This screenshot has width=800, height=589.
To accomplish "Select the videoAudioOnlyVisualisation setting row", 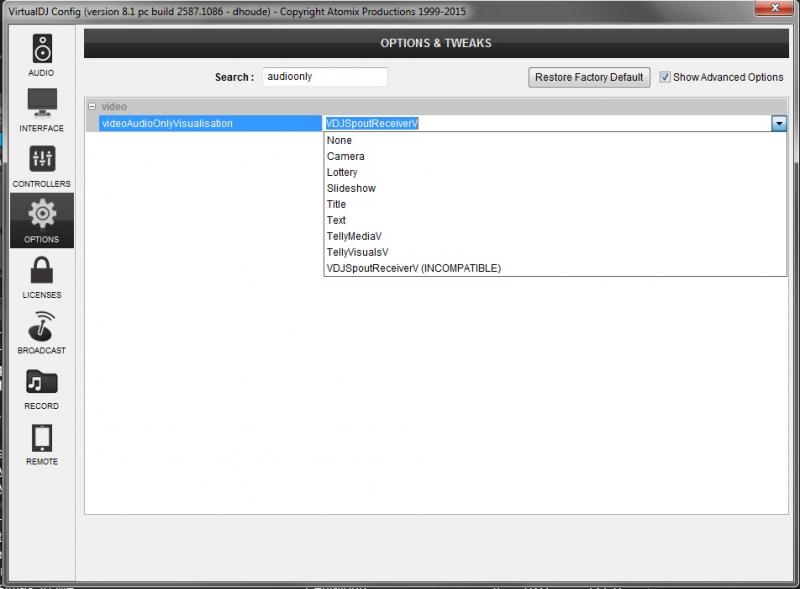I will point(210,124).
